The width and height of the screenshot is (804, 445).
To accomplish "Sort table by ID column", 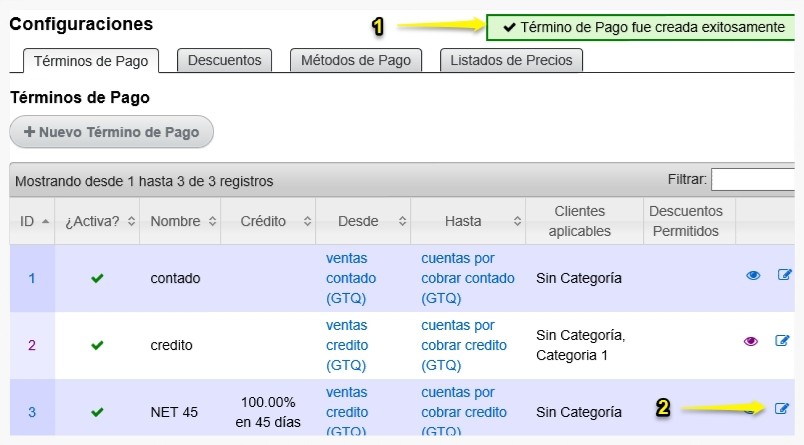I will [32, 221].
